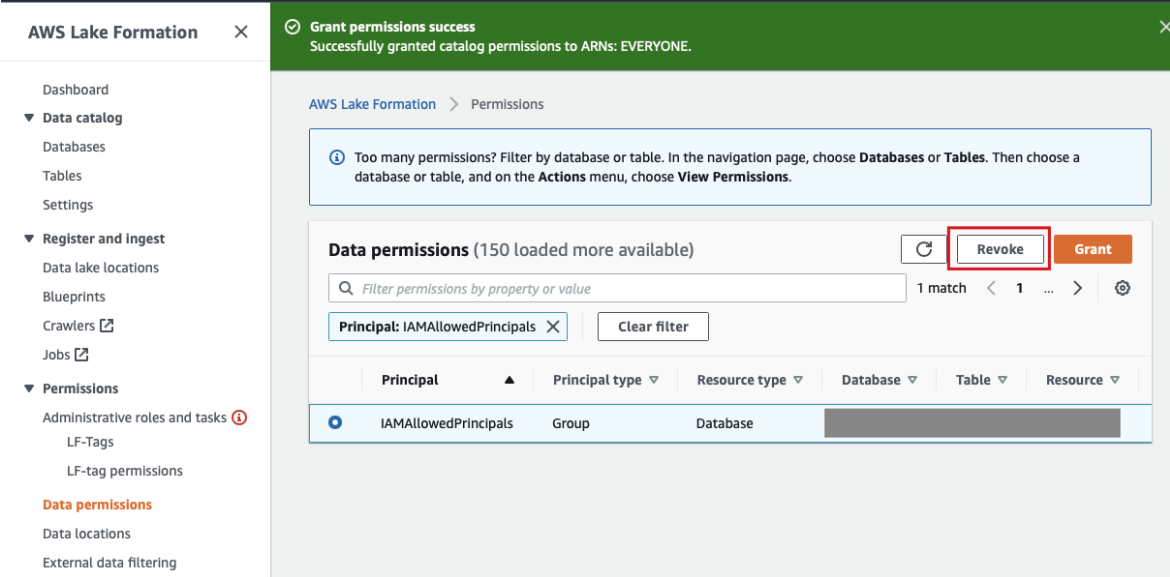This screenshot has height=577, width=1170.
Task: Sort by the Principal column
Action: pos(448,380)
